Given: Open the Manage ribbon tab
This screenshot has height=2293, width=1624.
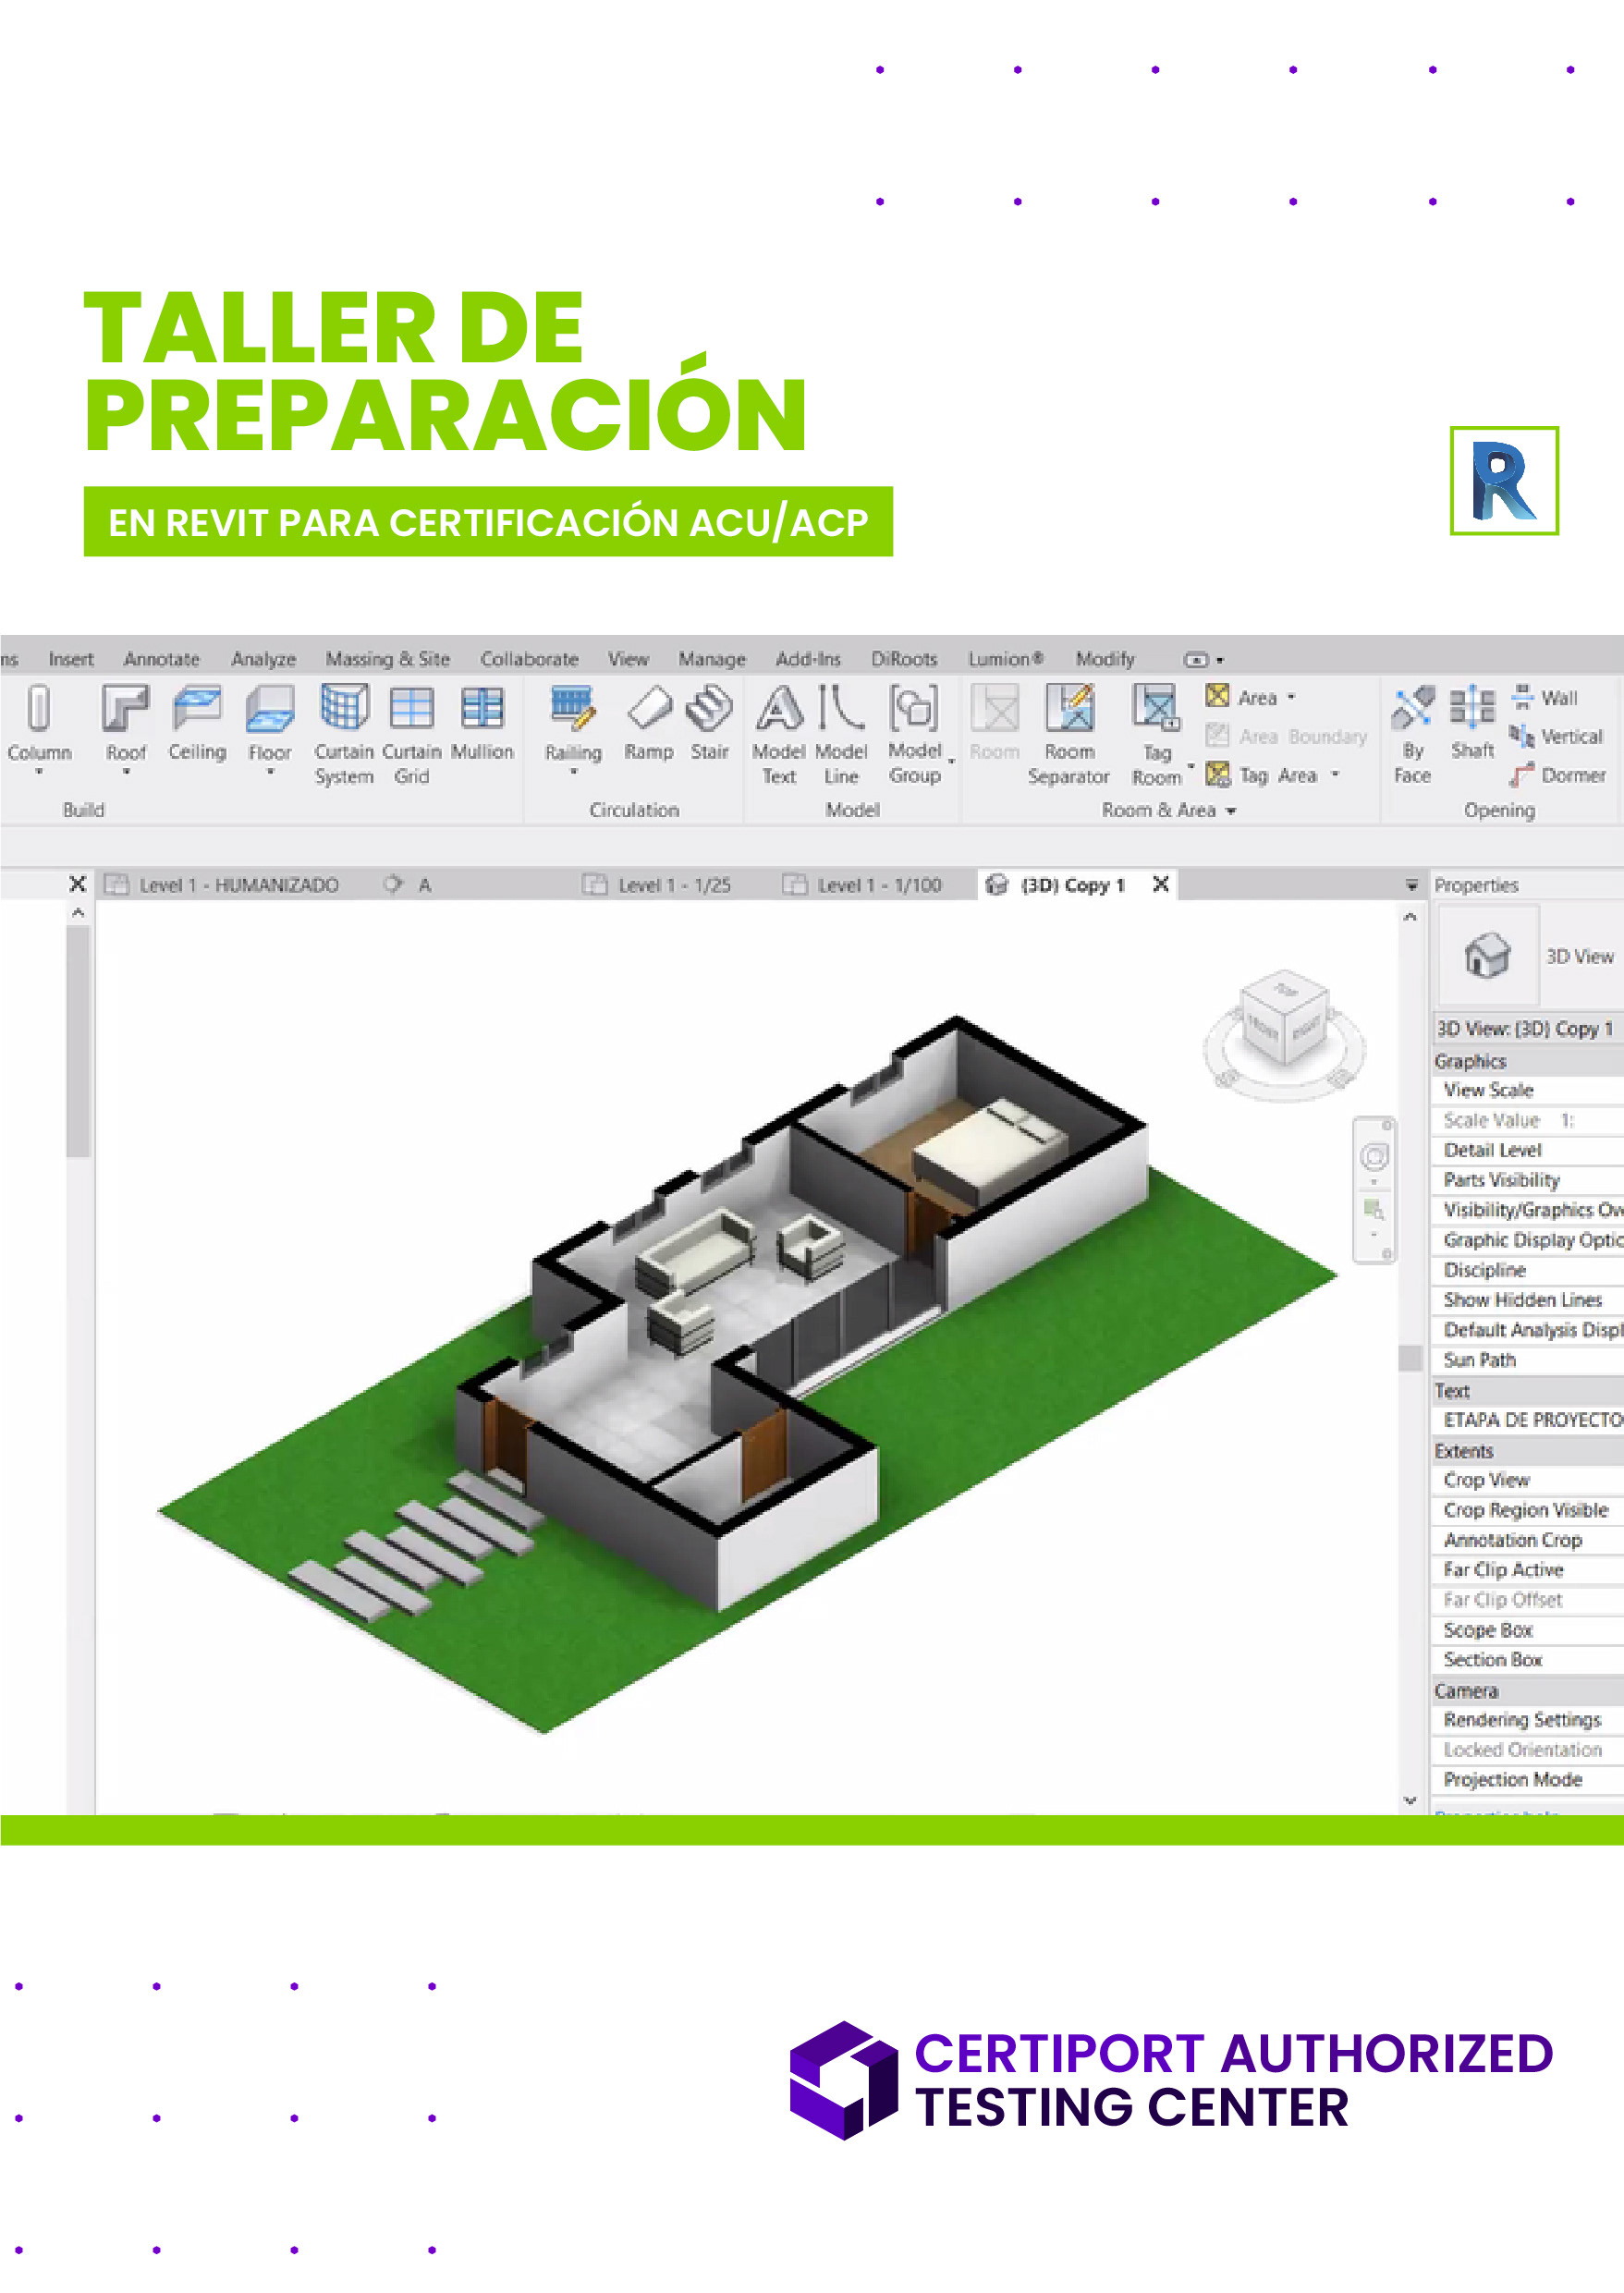Looking at the screenshot, I should [712, 659].
